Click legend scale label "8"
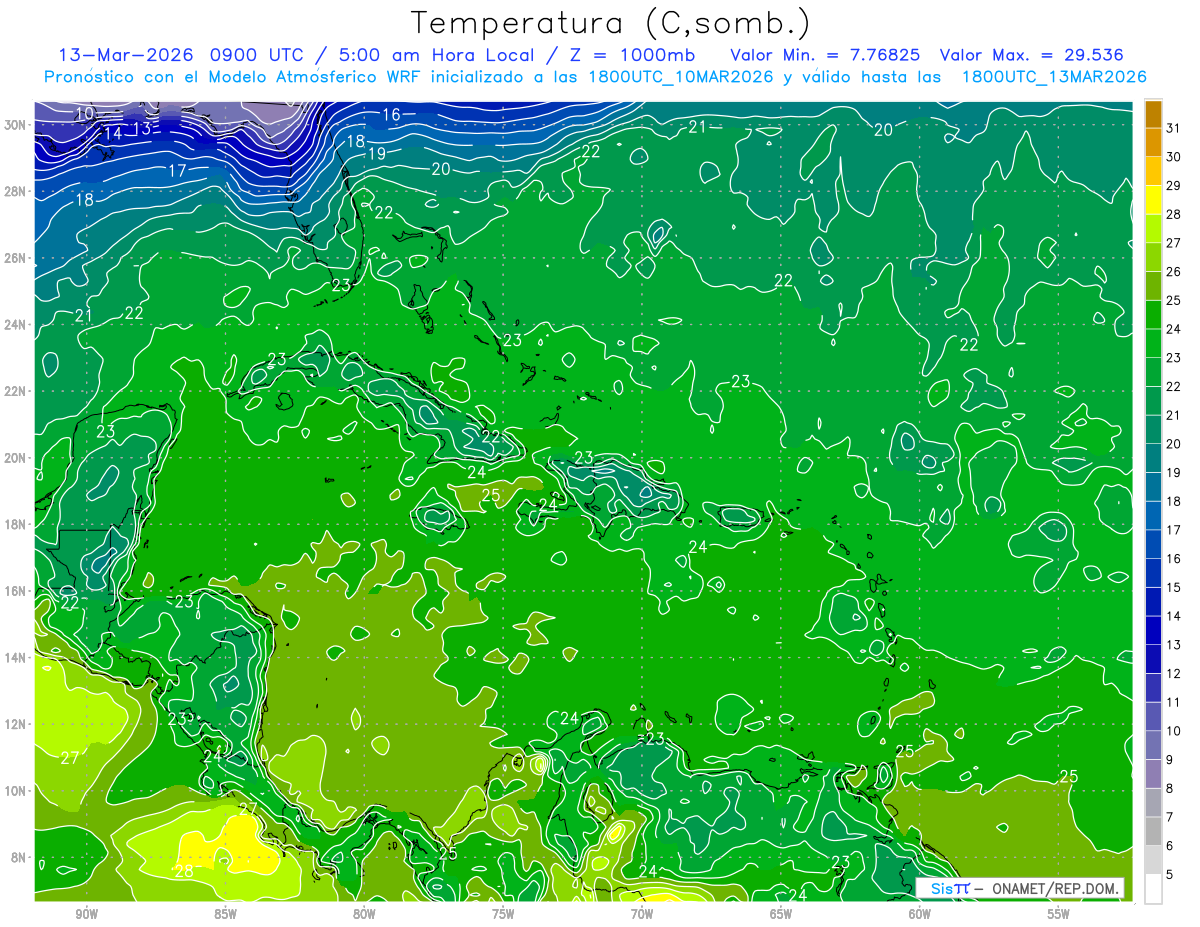The height and width of the screenshot is (927, 1200). [1170, 788]
